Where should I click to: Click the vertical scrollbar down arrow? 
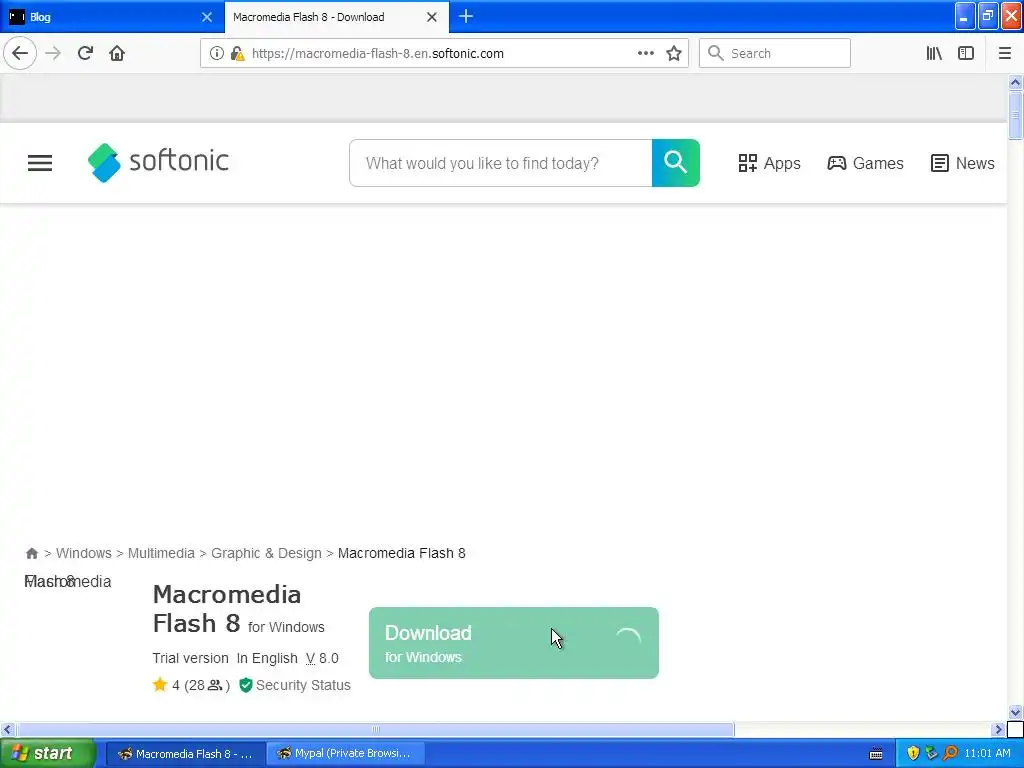pyautogui.click(x=1015, y=712)
